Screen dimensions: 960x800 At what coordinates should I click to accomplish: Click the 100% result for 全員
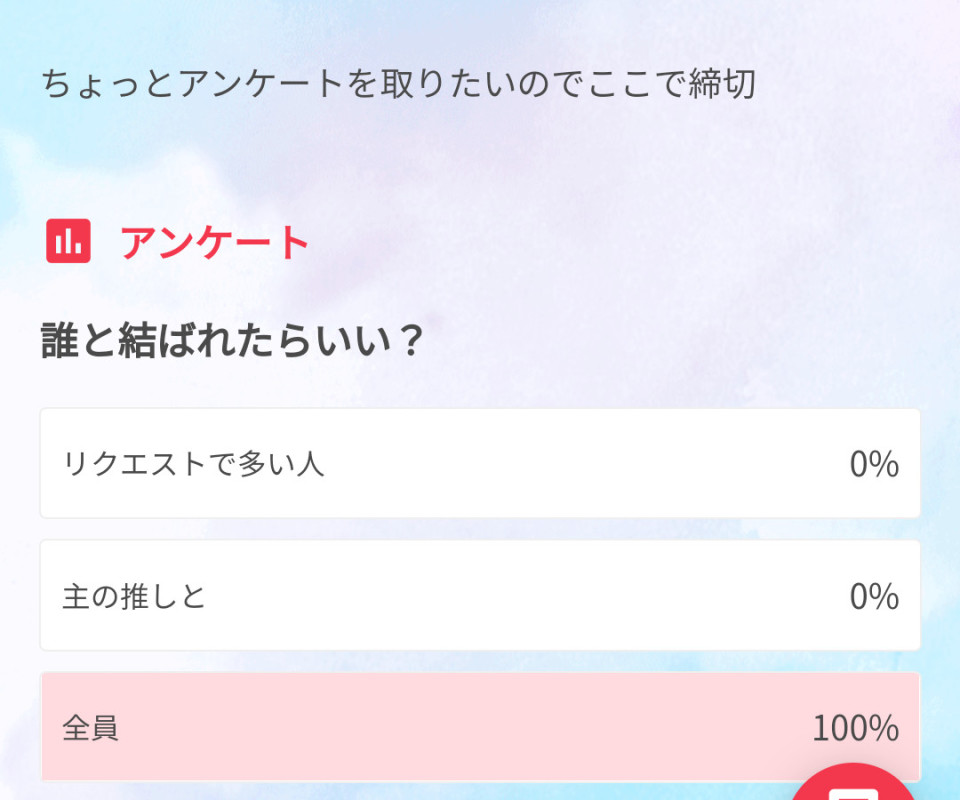click(x=855, y=728)
